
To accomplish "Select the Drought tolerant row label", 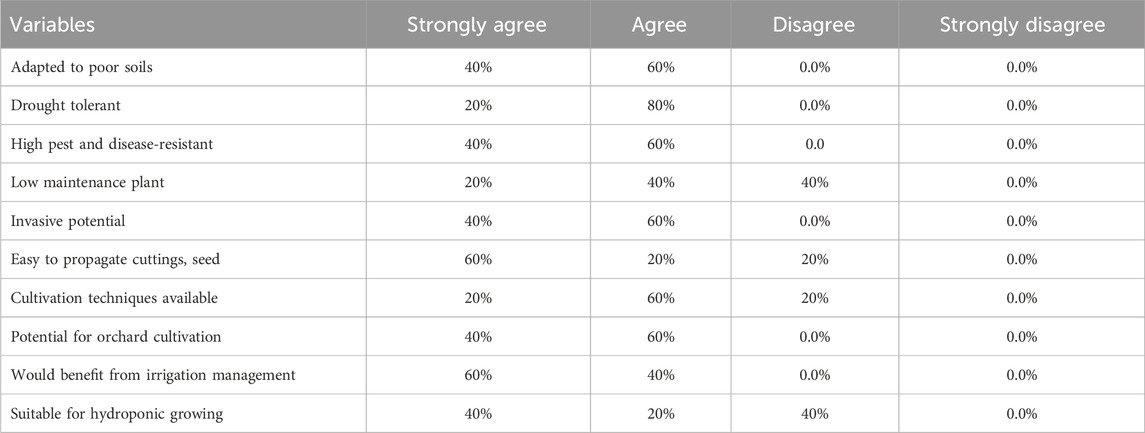I will [x=65, y=106].
